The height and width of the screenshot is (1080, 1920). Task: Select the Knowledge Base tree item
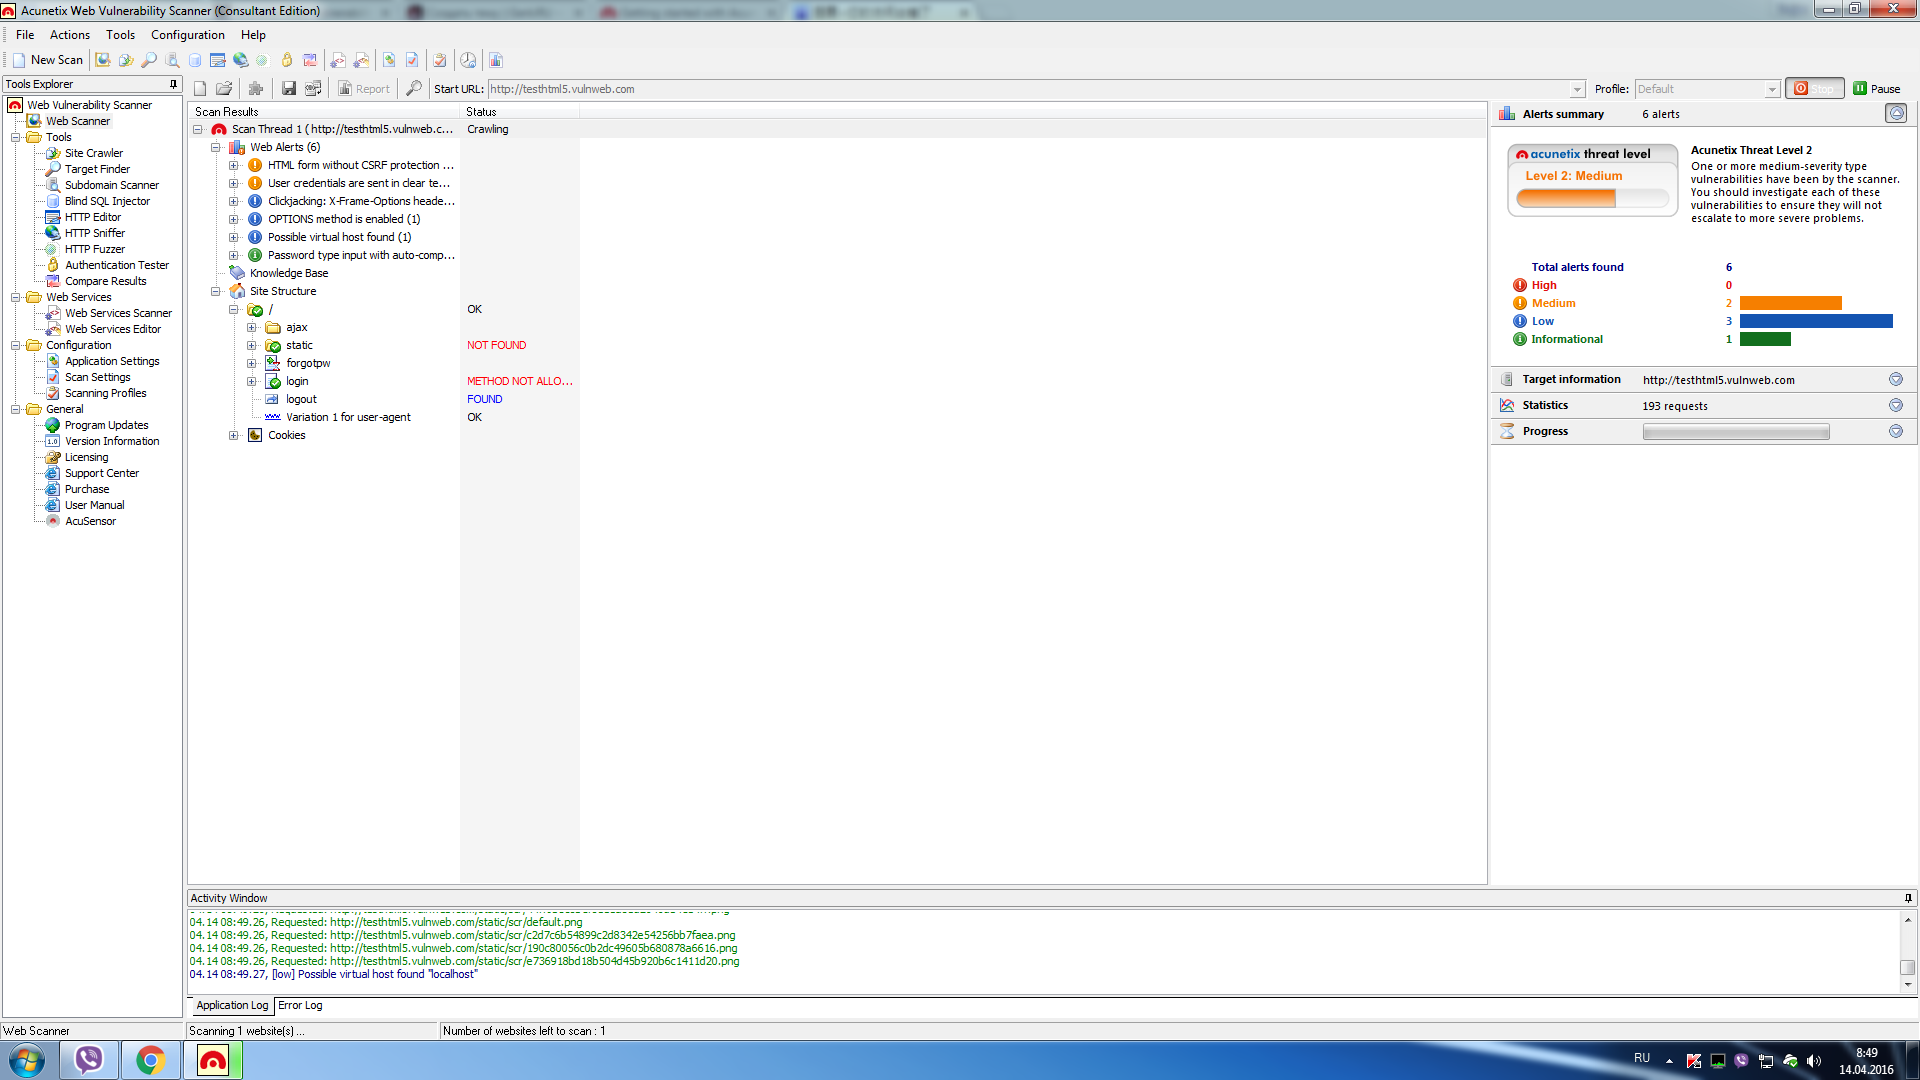(x=288, y=273)
